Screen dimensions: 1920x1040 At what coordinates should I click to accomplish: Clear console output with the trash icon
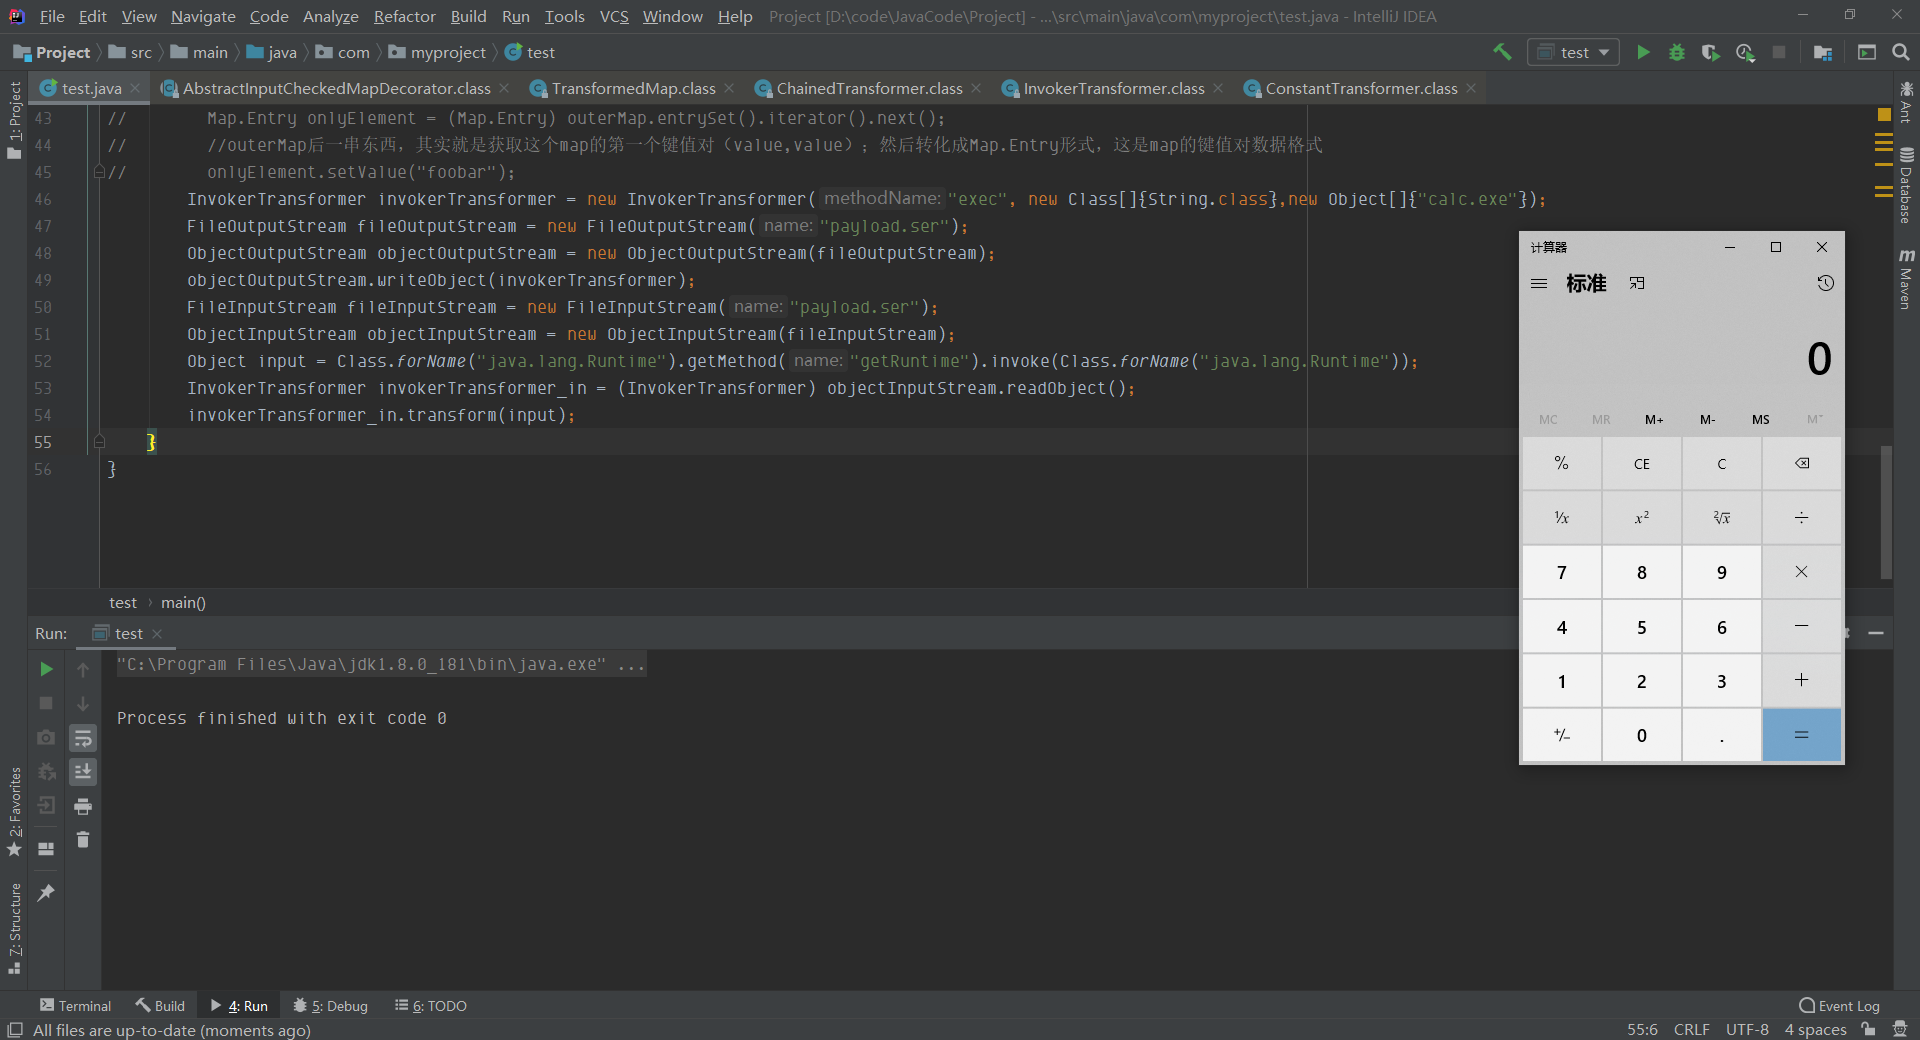(83, 840)
